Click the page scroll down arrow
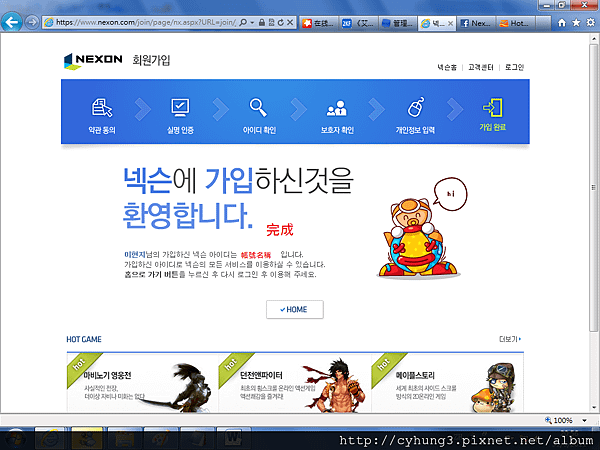This screenshot has height=450, width=600. click(x=593, y=407)
